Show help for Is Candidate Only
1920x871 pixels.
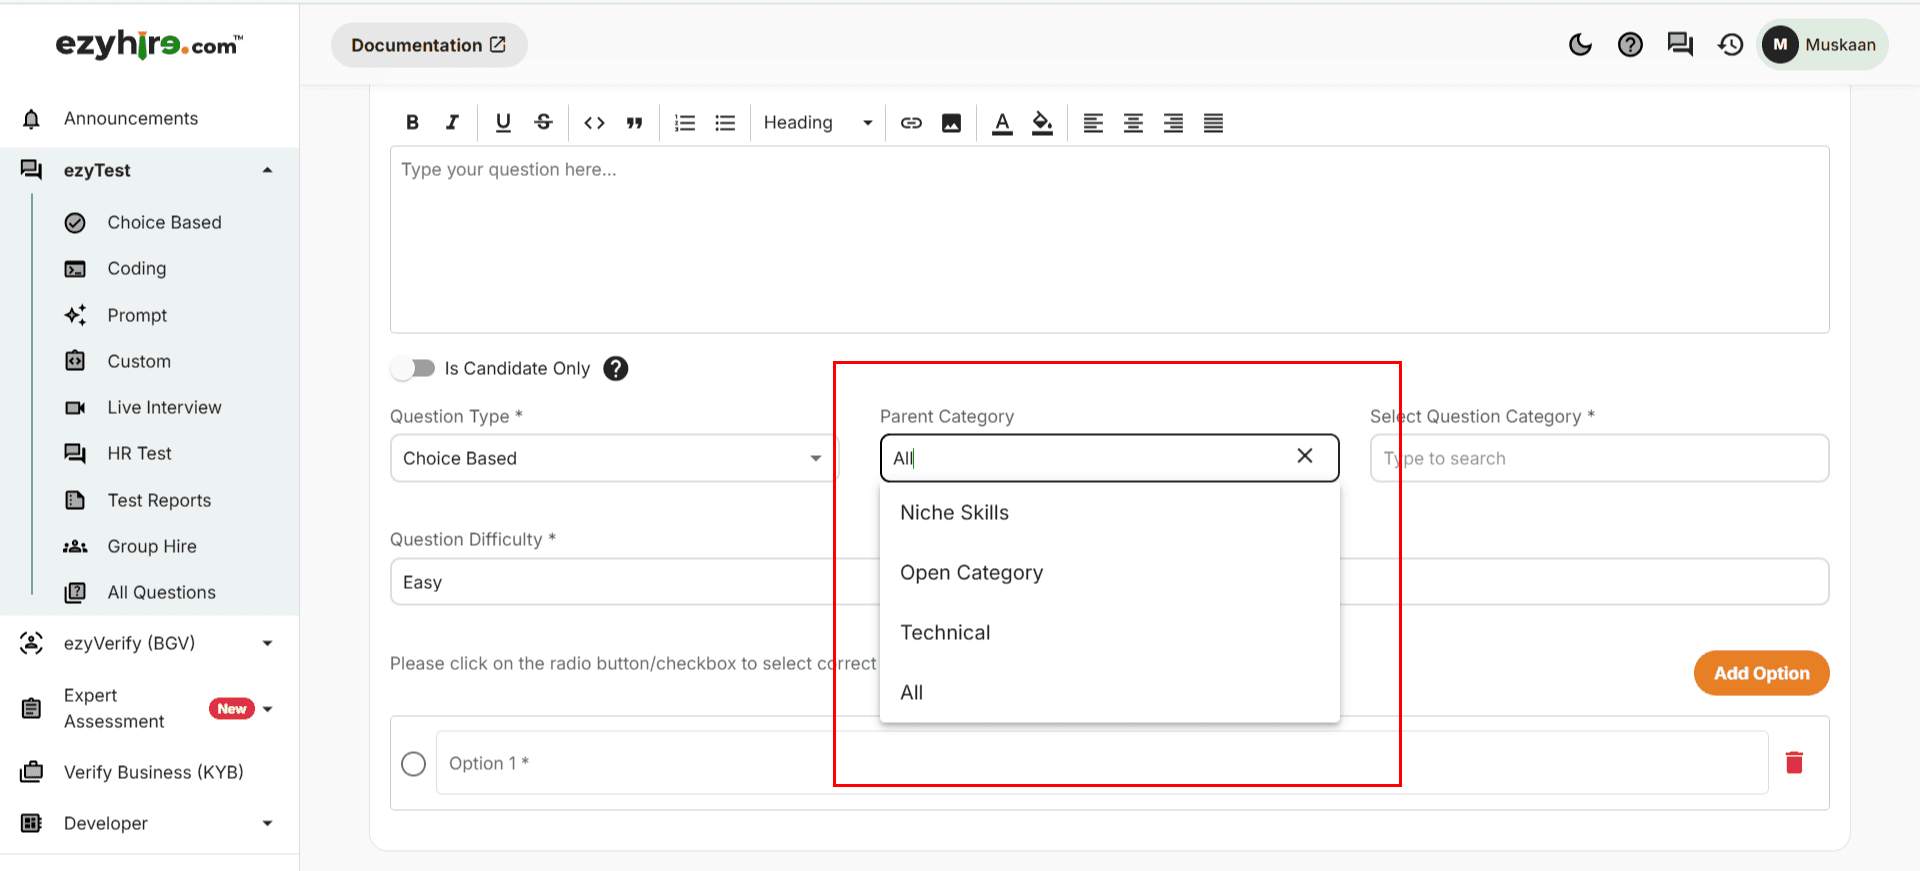click(616, 368)
